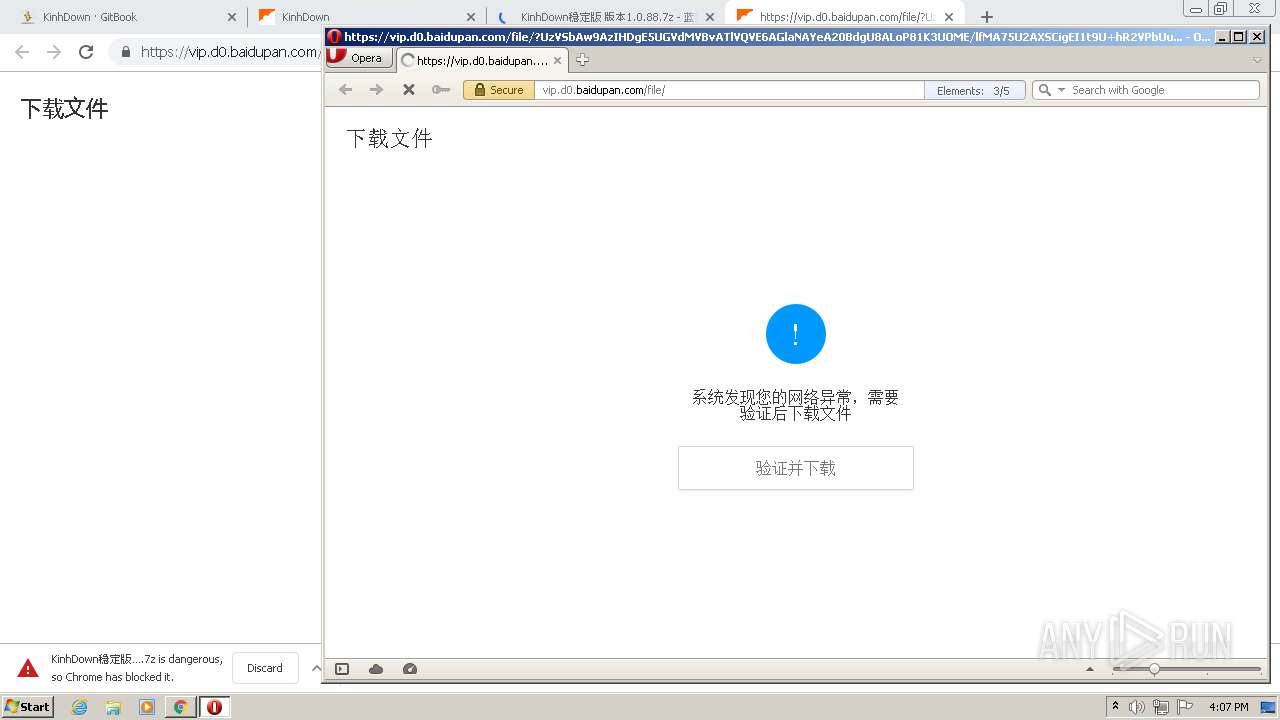
Task: Expand the closed tabs list arrow in Opera
Action: pos(1257,60)
